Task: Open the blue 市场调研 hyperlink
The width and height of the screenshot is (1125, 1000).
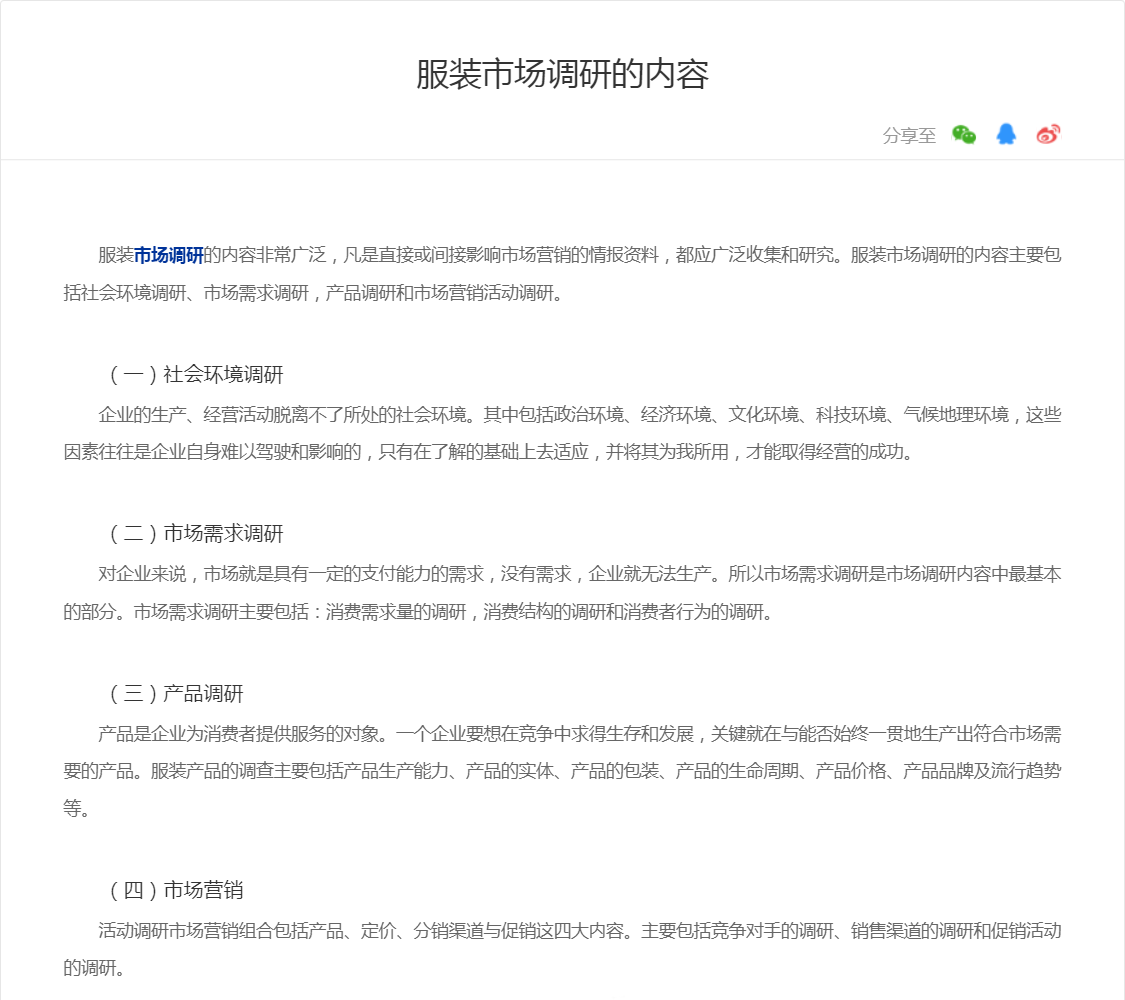Action: [169, 255]
